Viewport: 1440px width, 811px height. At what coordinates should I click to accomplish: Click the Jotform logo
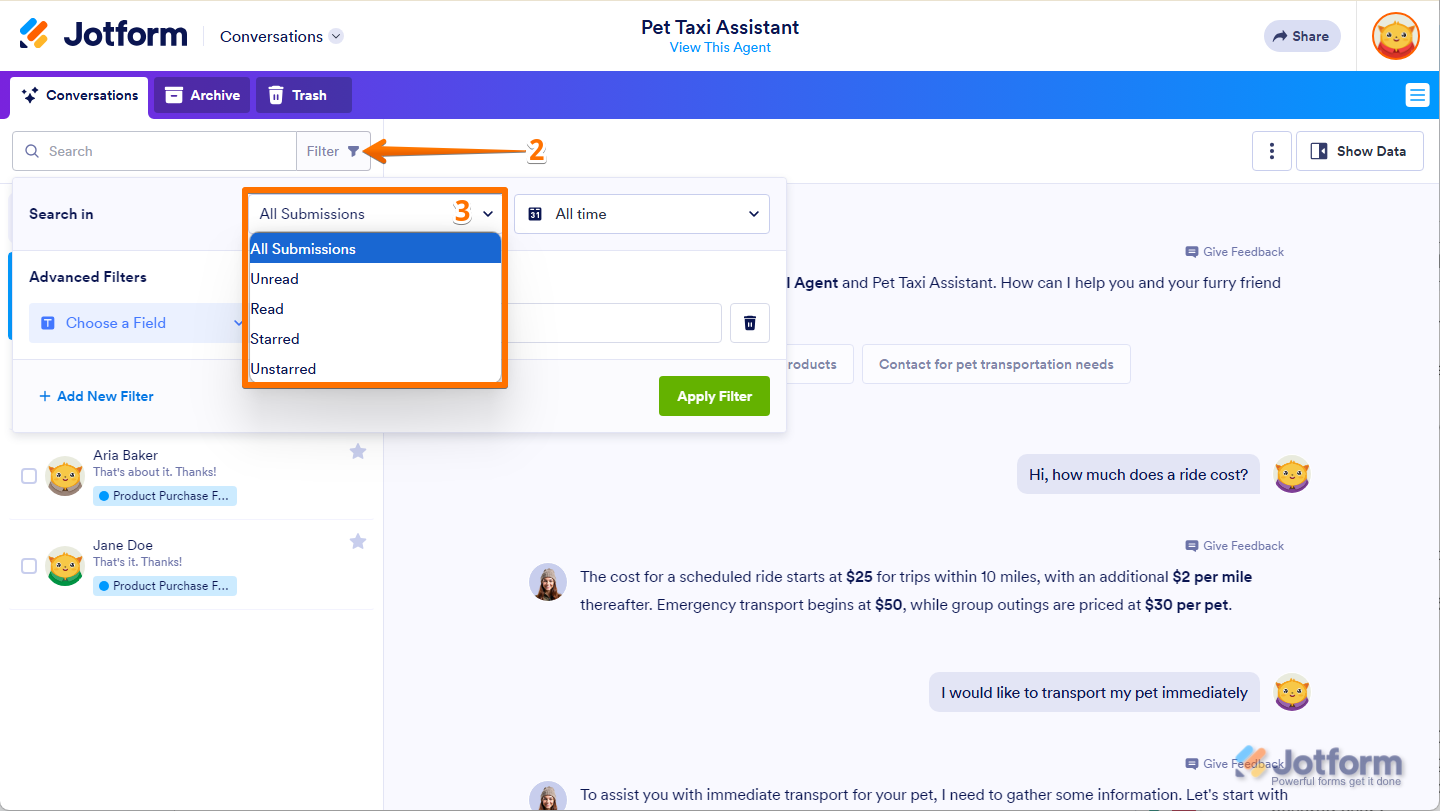tap(104, 35)
